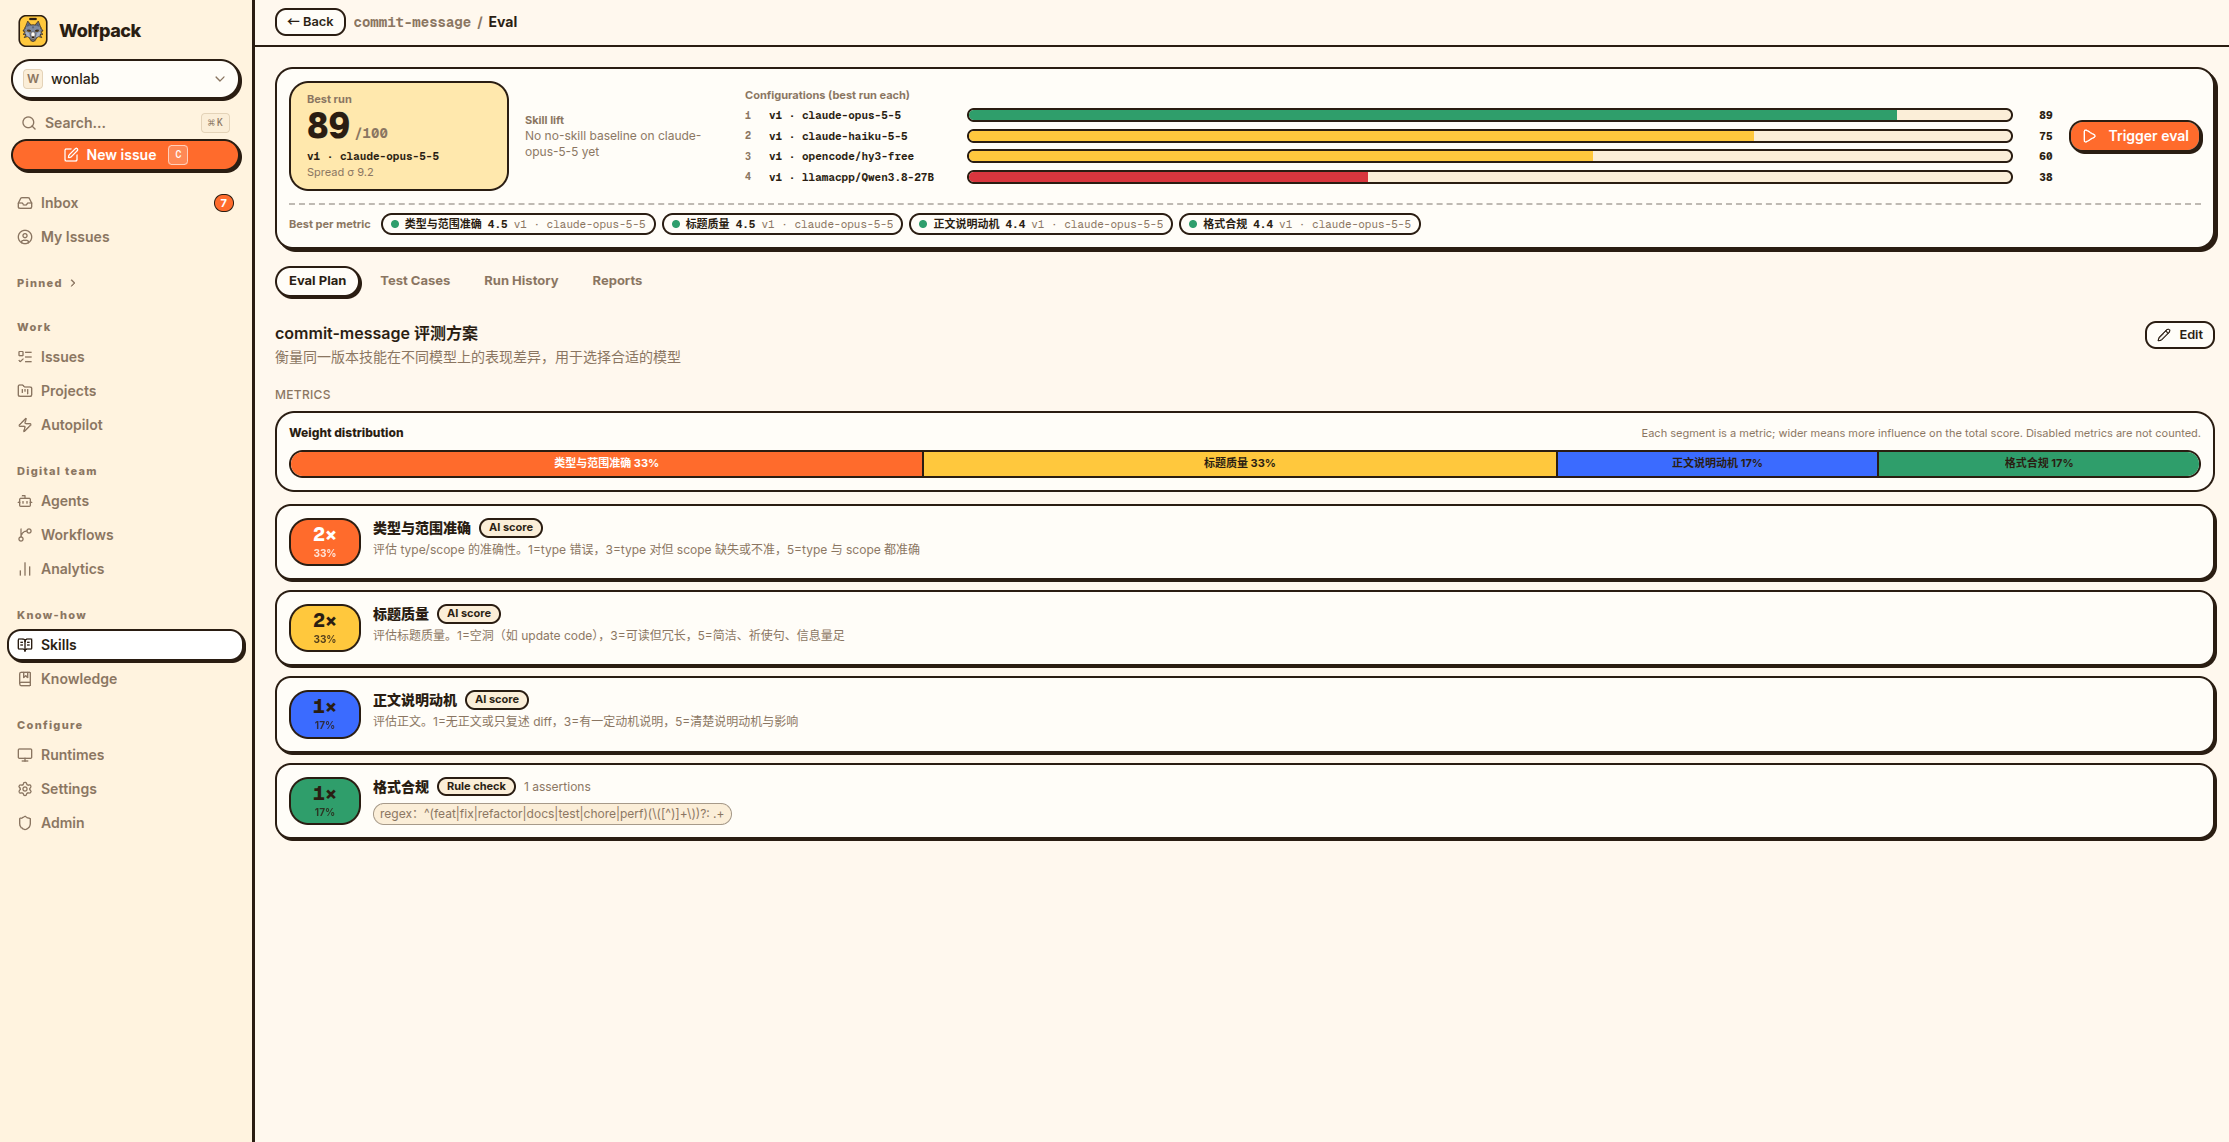Click the search magnifier icon
The image size is (2229, 1142).
pyautogui.click(x=29, y=123)
